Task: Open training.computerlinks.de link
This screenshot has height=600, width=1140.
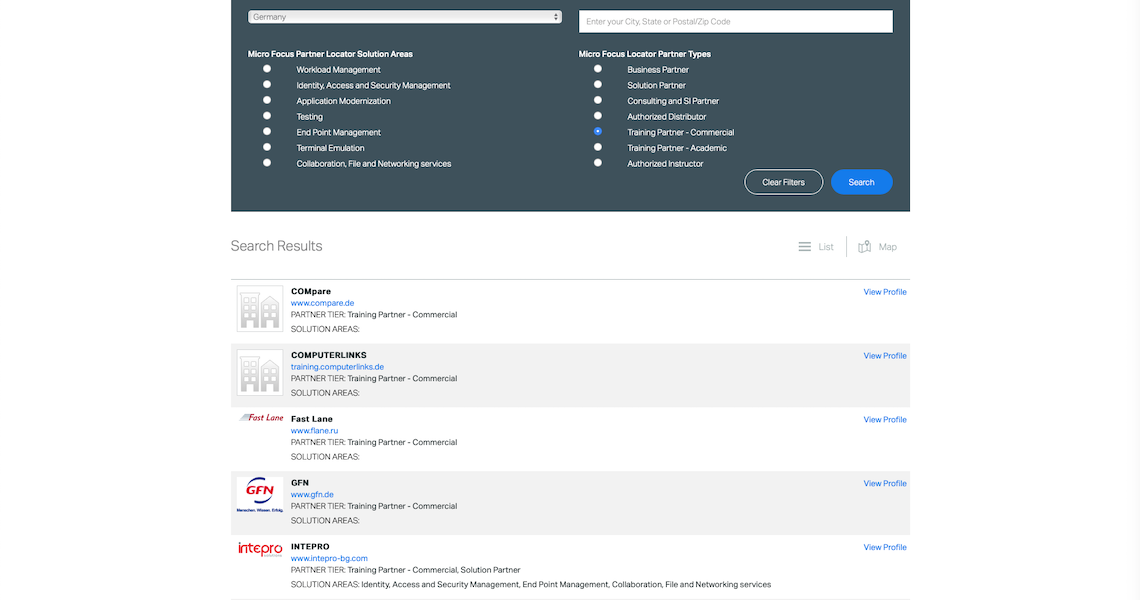Action: tap(337, 367)
